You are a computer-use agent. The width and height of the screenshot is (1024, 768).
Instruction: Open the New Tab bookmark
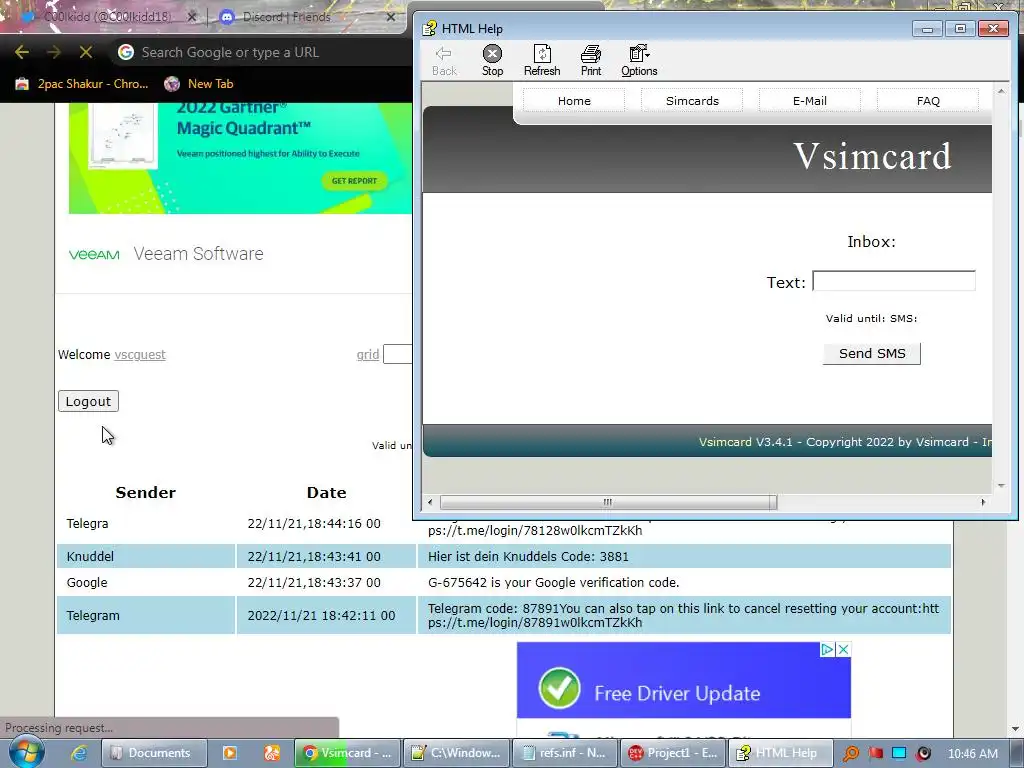199,84
